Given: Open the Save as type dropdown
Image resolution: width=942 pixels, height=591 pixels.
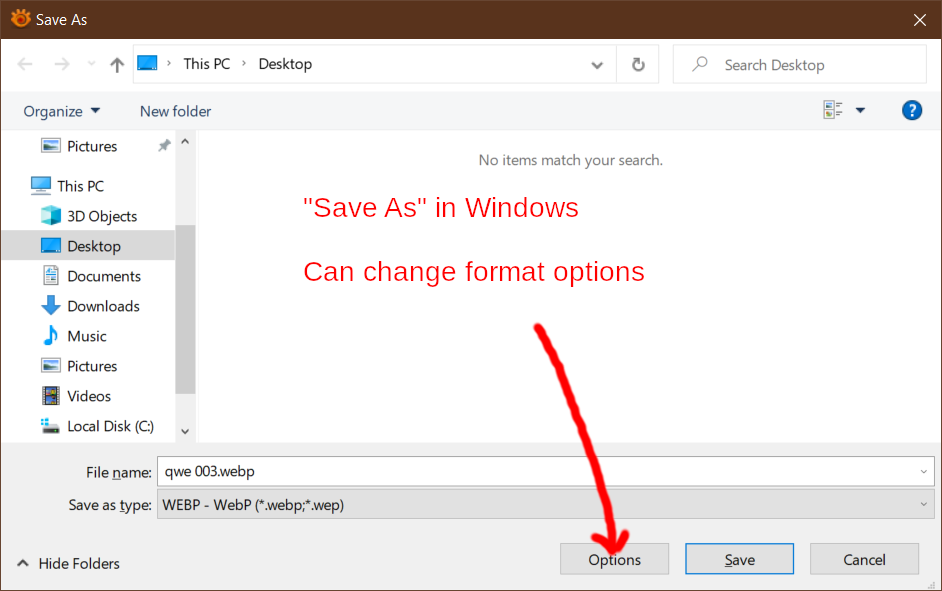Looking at the screenshot, I should click(x=545, y=505).
